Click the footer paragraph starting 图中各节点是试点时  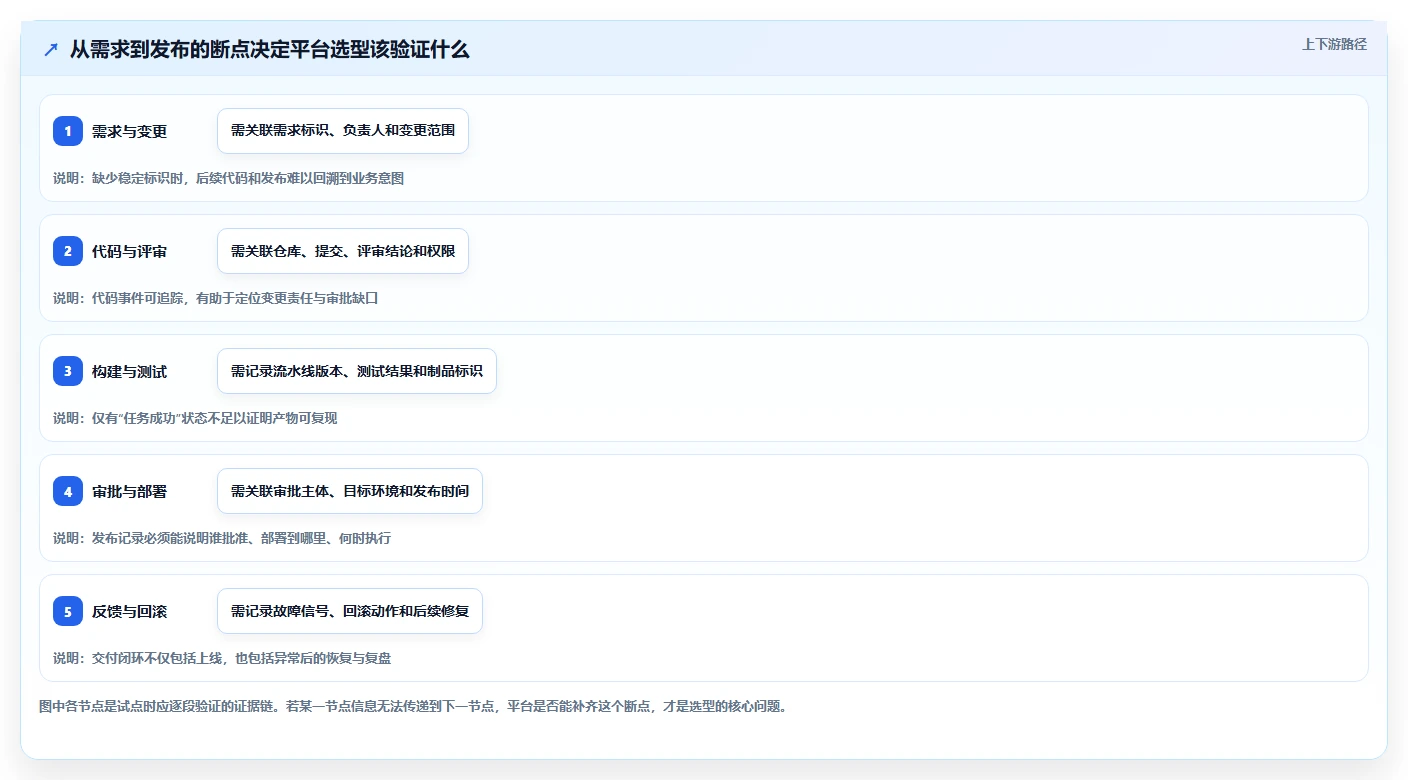[413, 706]
